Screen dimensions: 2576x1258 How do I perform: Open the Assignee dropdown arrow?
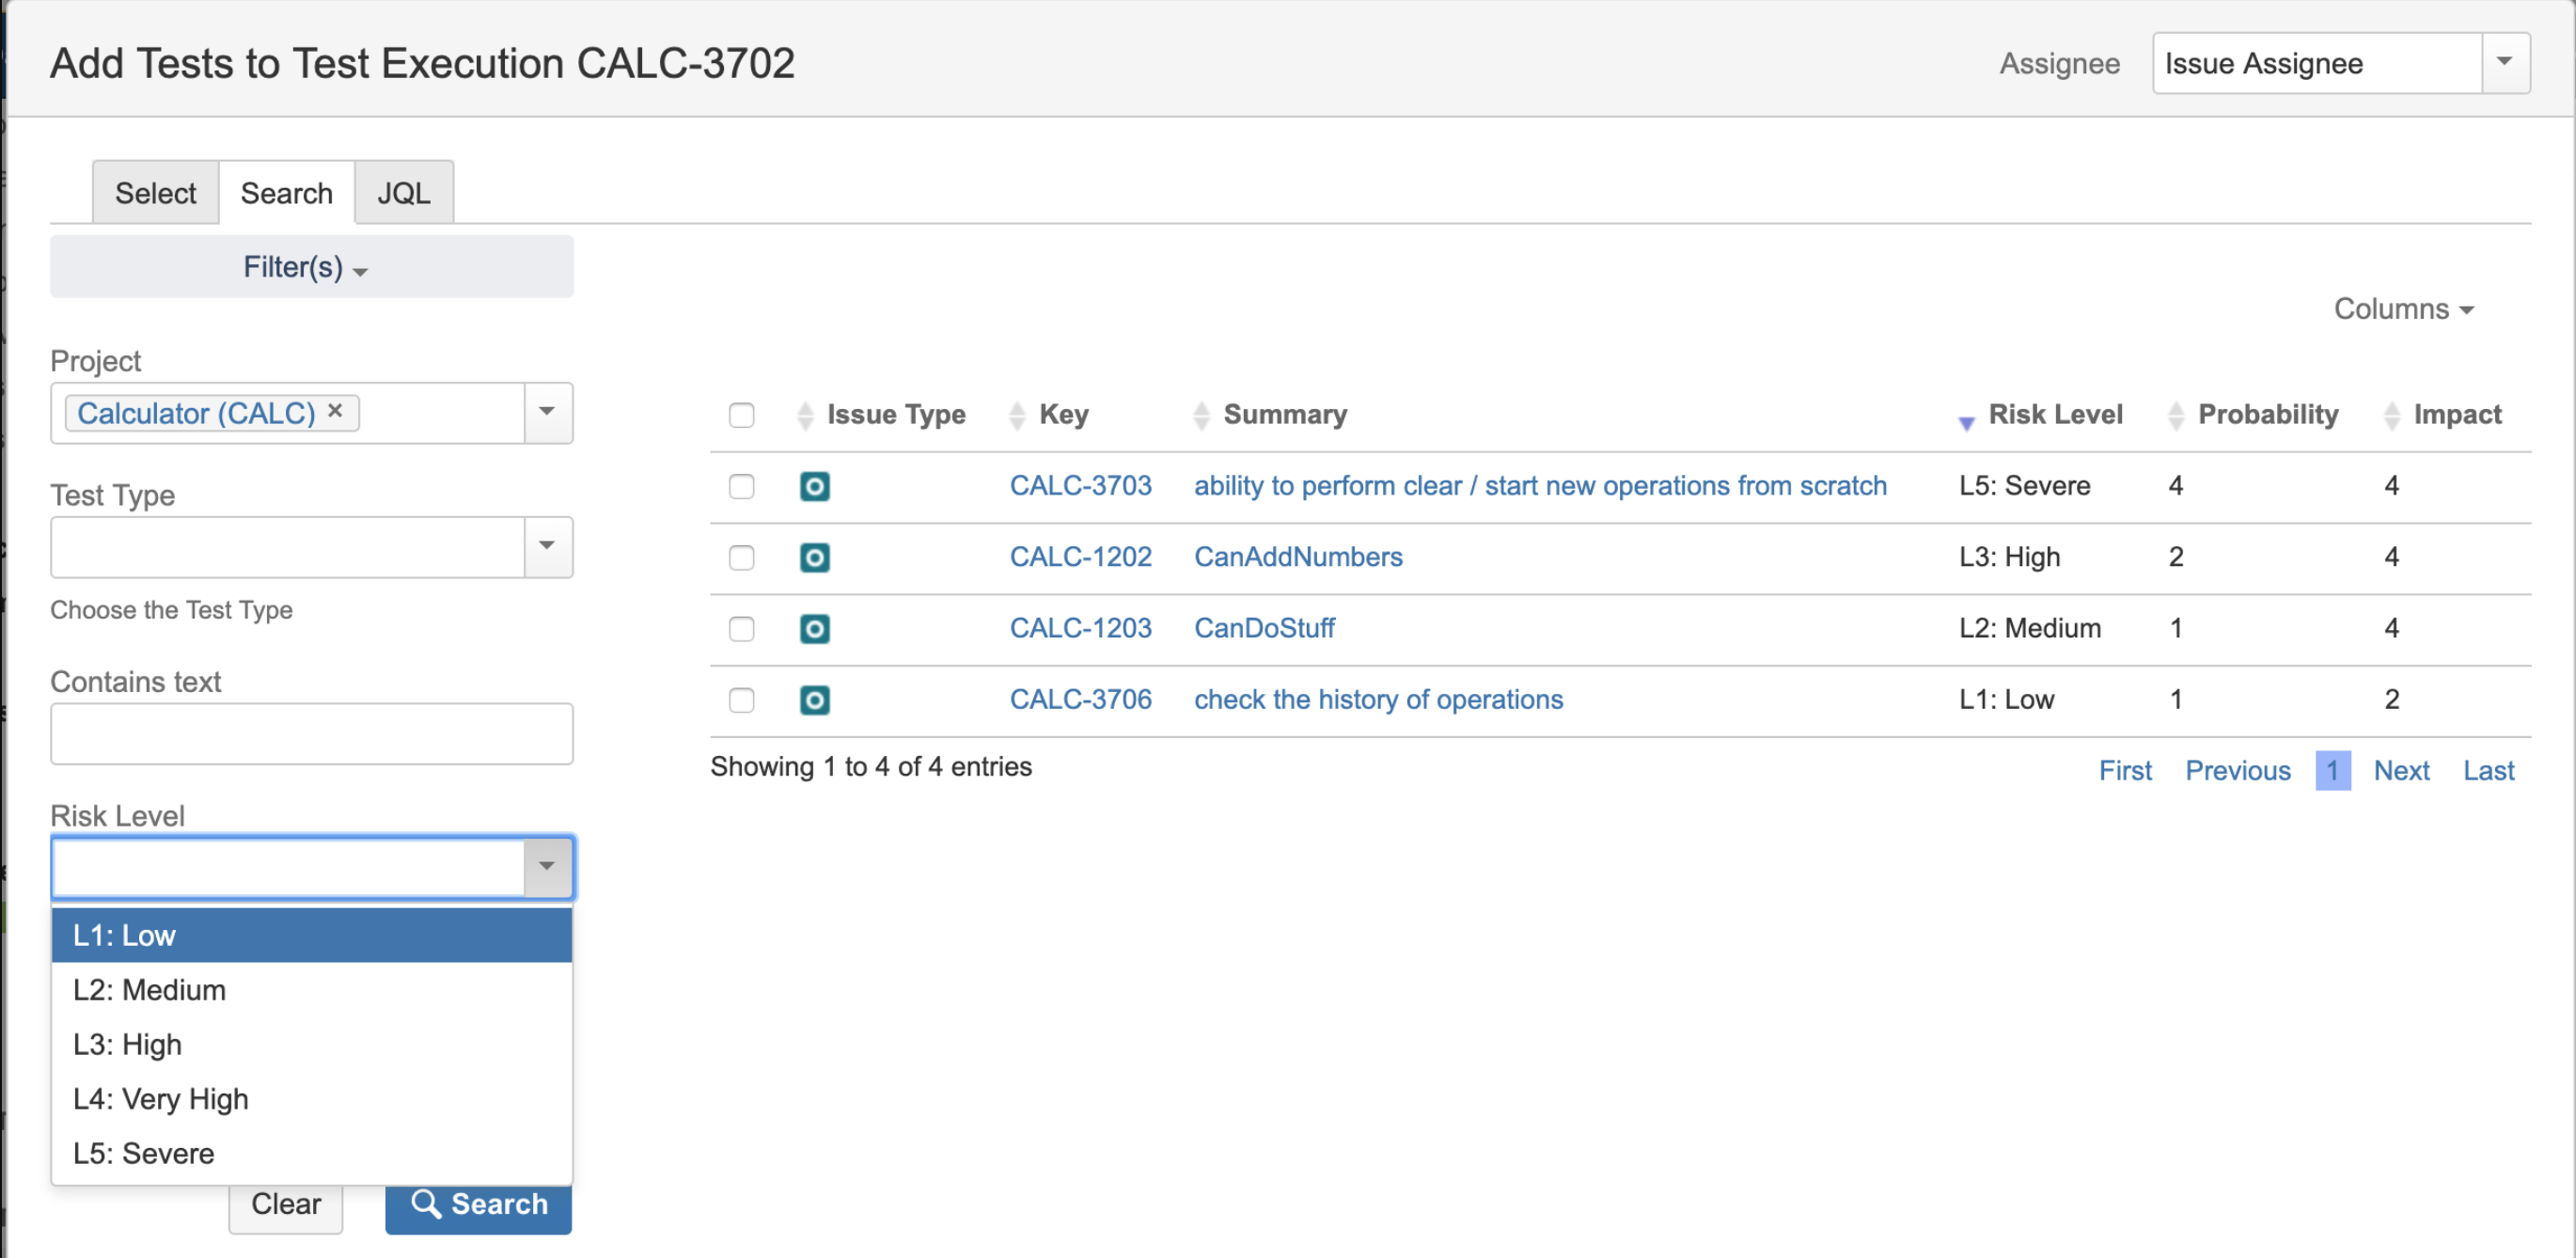point(2505,63)
